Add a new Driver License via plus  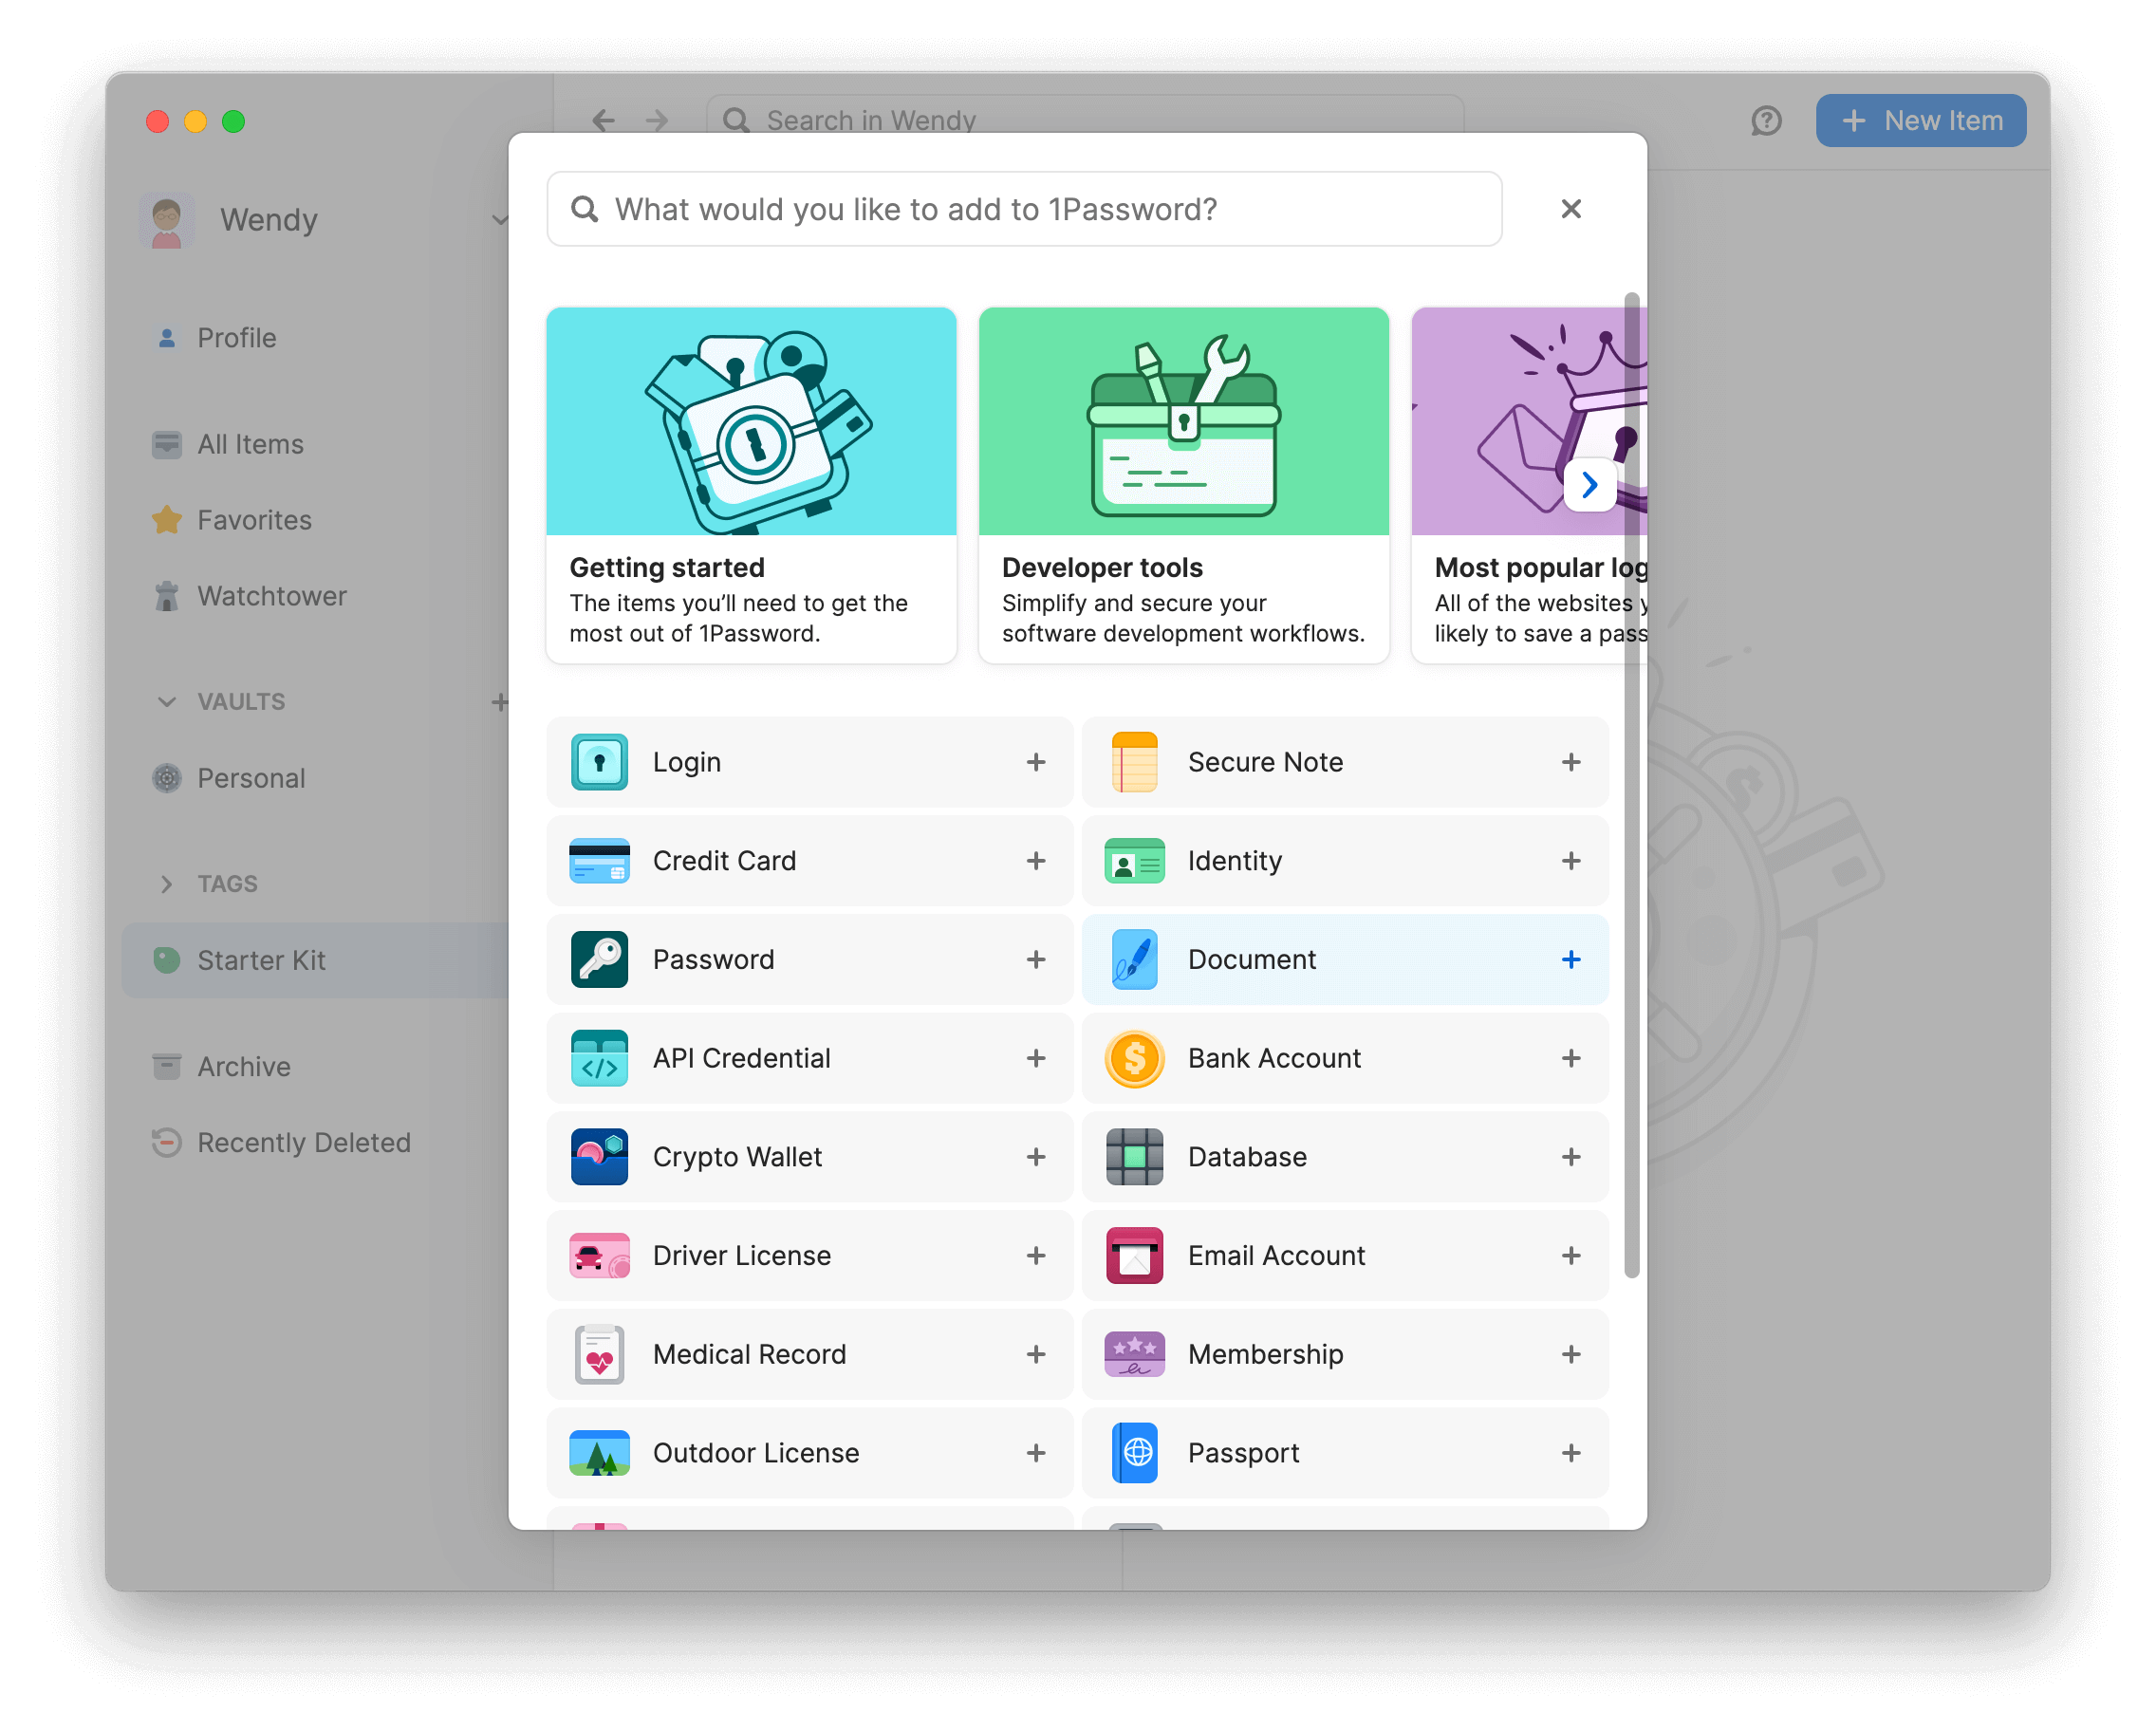[1036, 1256]
